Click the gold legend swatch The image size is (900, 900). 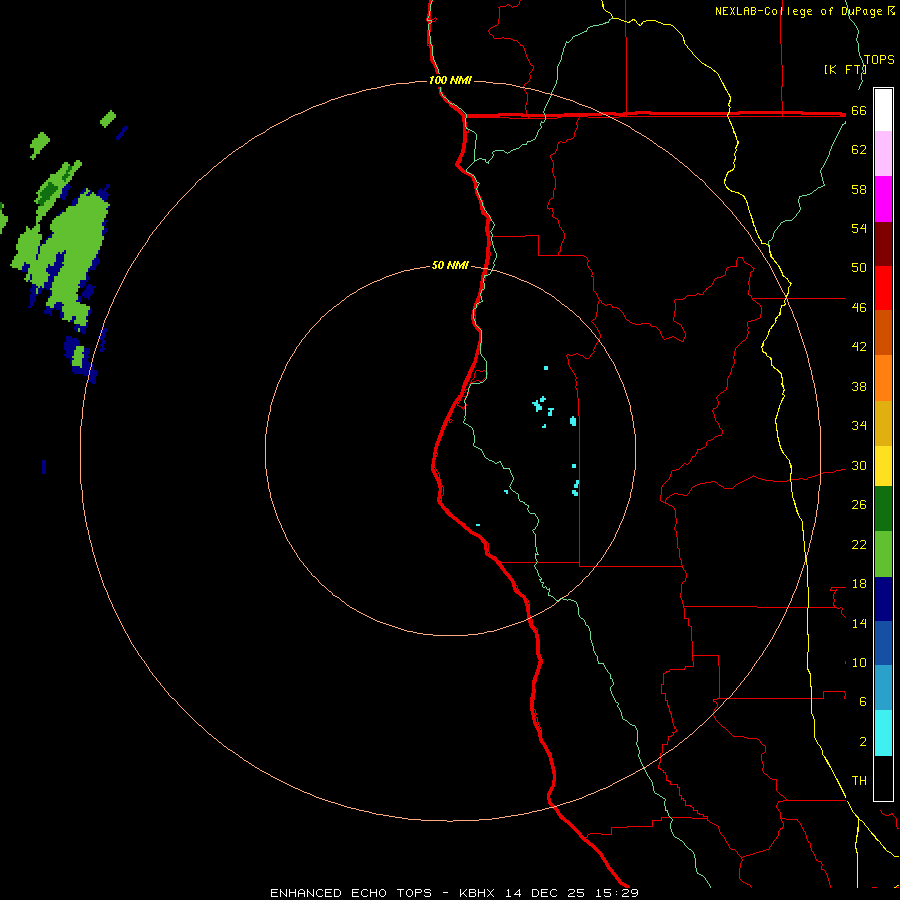coord(883,423)
